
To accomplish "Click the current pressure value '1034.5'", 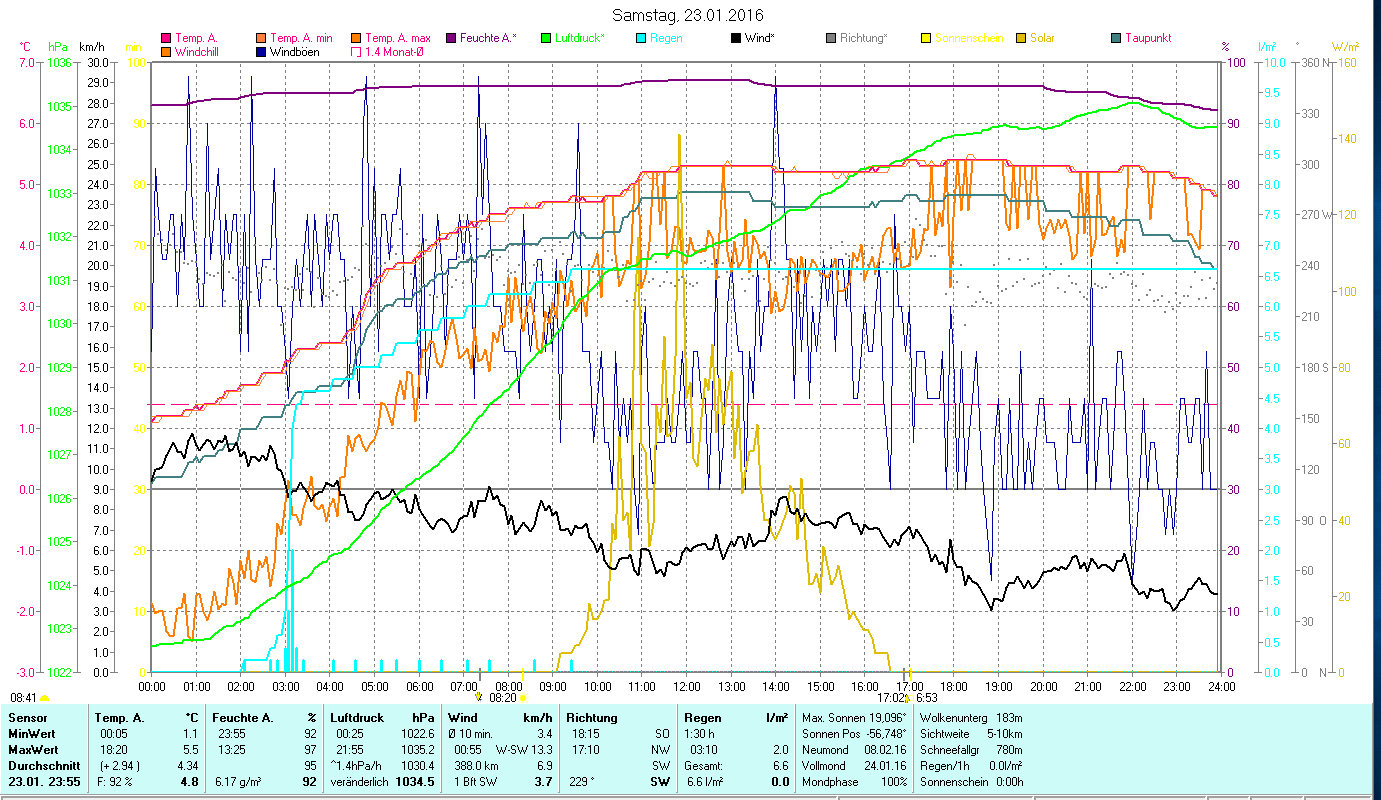I will (414, 782).
